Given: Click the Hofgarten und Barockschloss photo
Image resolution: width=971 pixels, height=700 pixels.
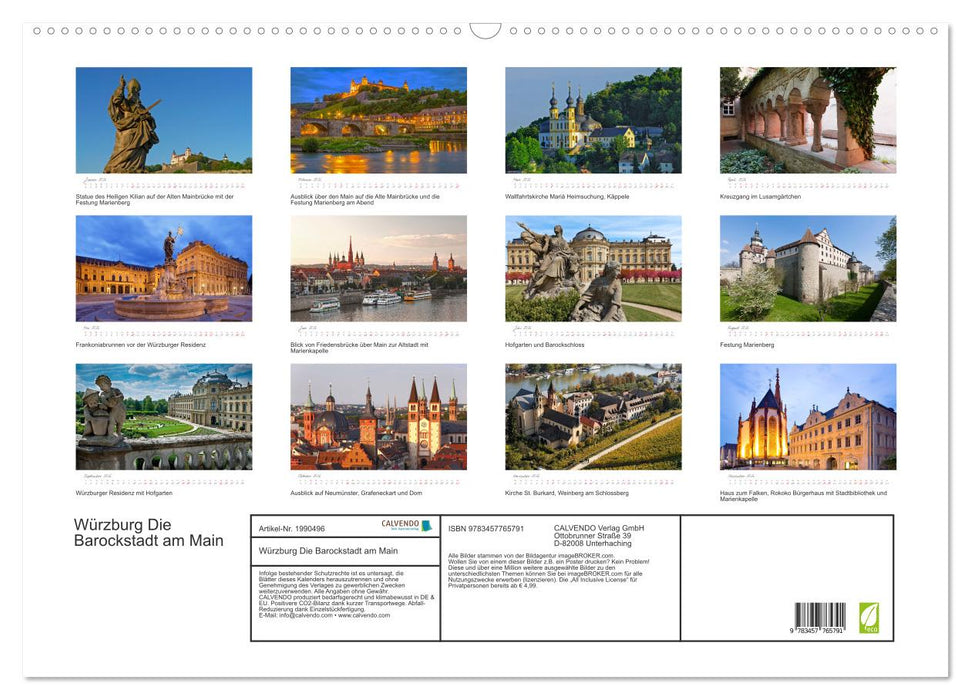Looking at the screenshot, I should (x=592, y=270).
